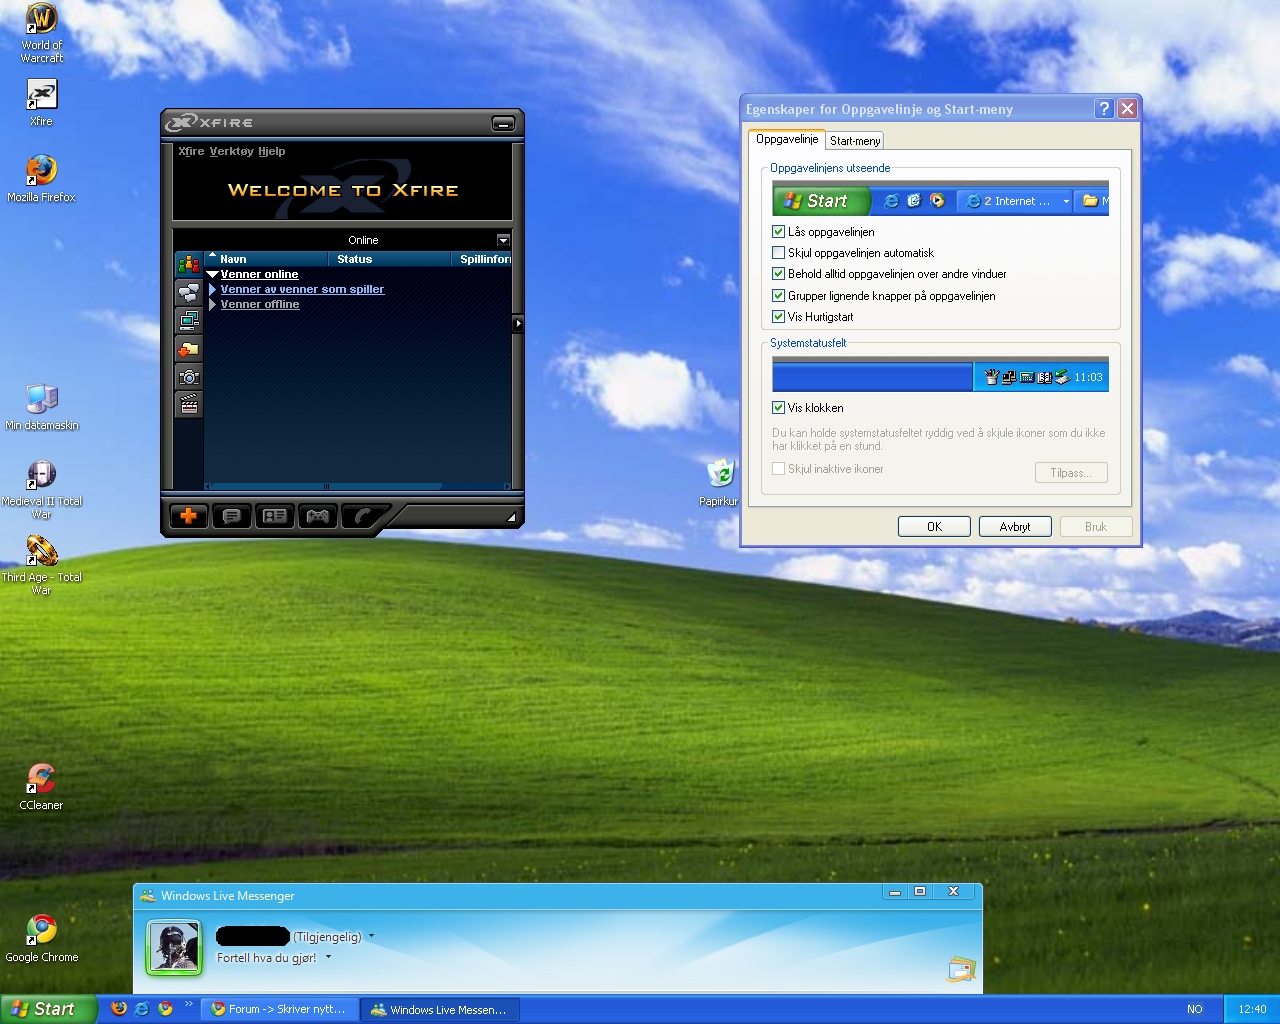Image resolution: width=1280 pixels, height=1024 pixels.
Task: Open the Hjelp menu in Xfire
Action: (272, 151)
